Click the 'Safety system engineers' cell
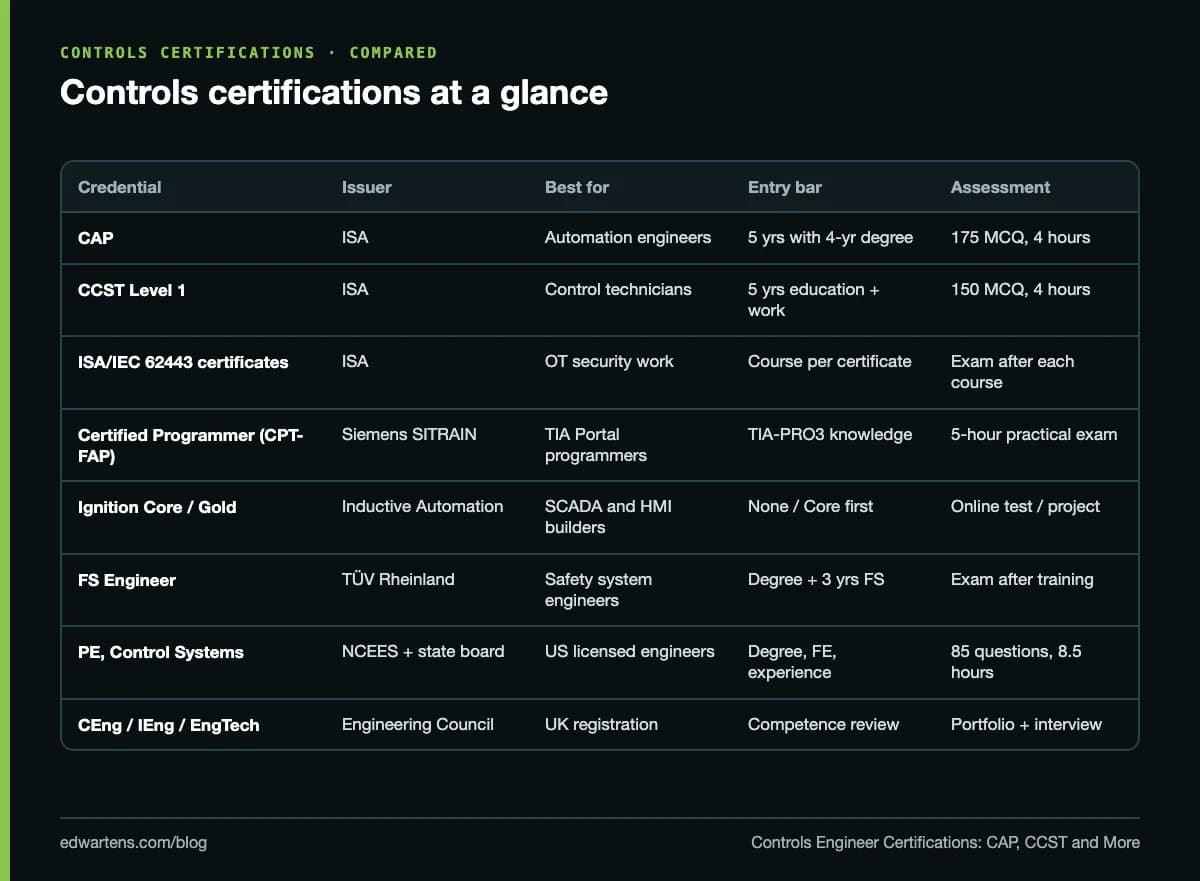Image resolution: width=1200 pixels, height=881 pixels. click(x=598, y=590)
